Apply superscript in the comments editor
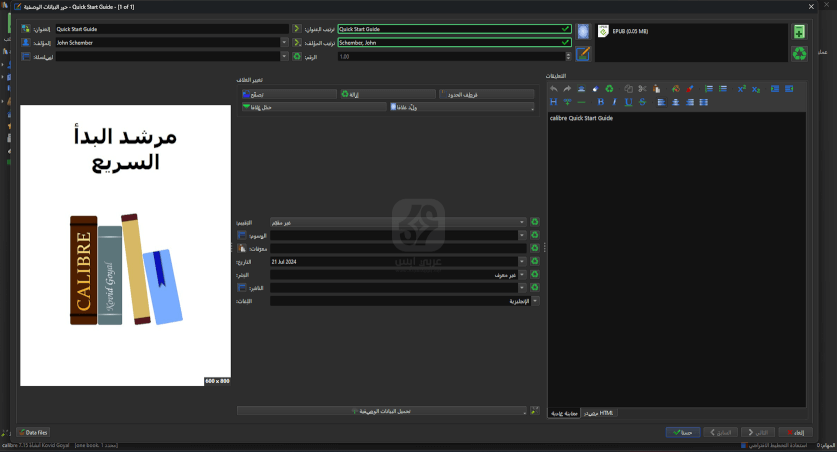This screenshot has height=452, width=837. click(742, 89)
